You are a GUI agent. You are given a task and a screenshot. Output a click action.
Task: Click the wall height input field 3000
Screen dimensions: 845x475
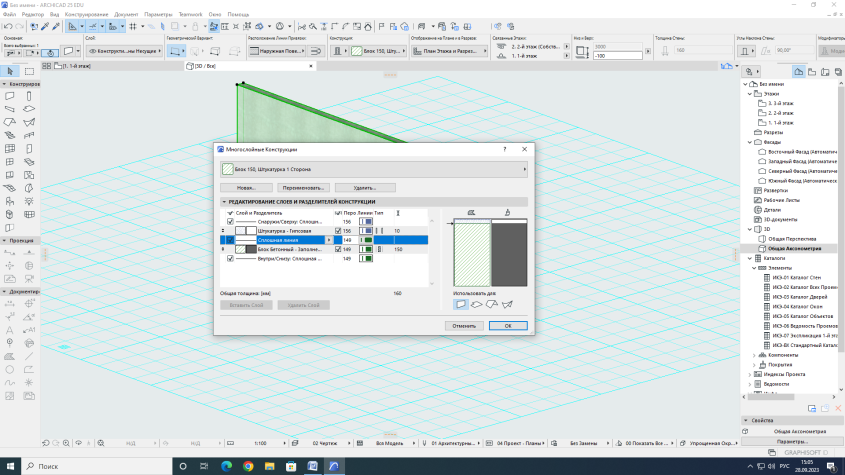(x=618, y=47)
